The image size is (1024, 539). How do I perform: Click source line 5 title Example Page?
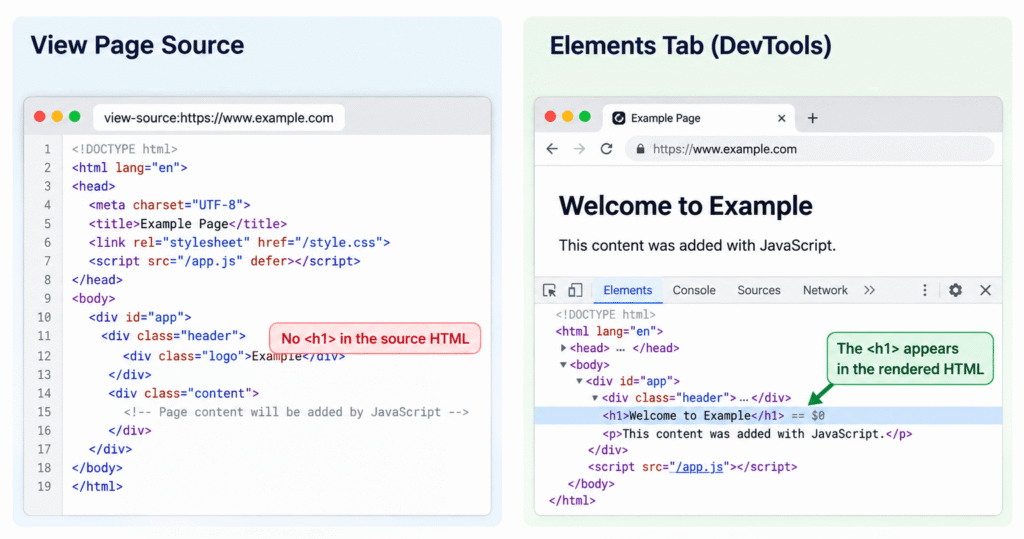[x=188, y=223]
